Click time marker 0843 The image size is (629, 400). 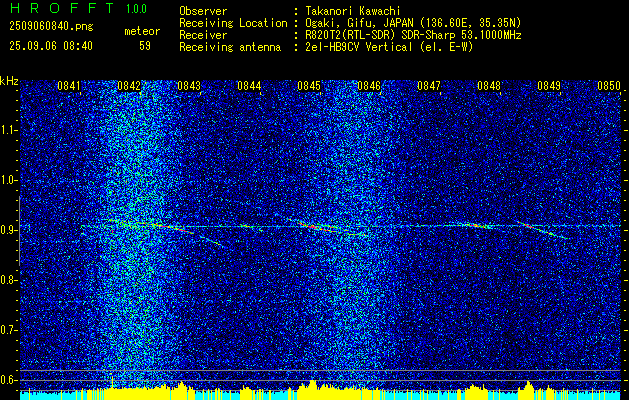click(189, 86)
